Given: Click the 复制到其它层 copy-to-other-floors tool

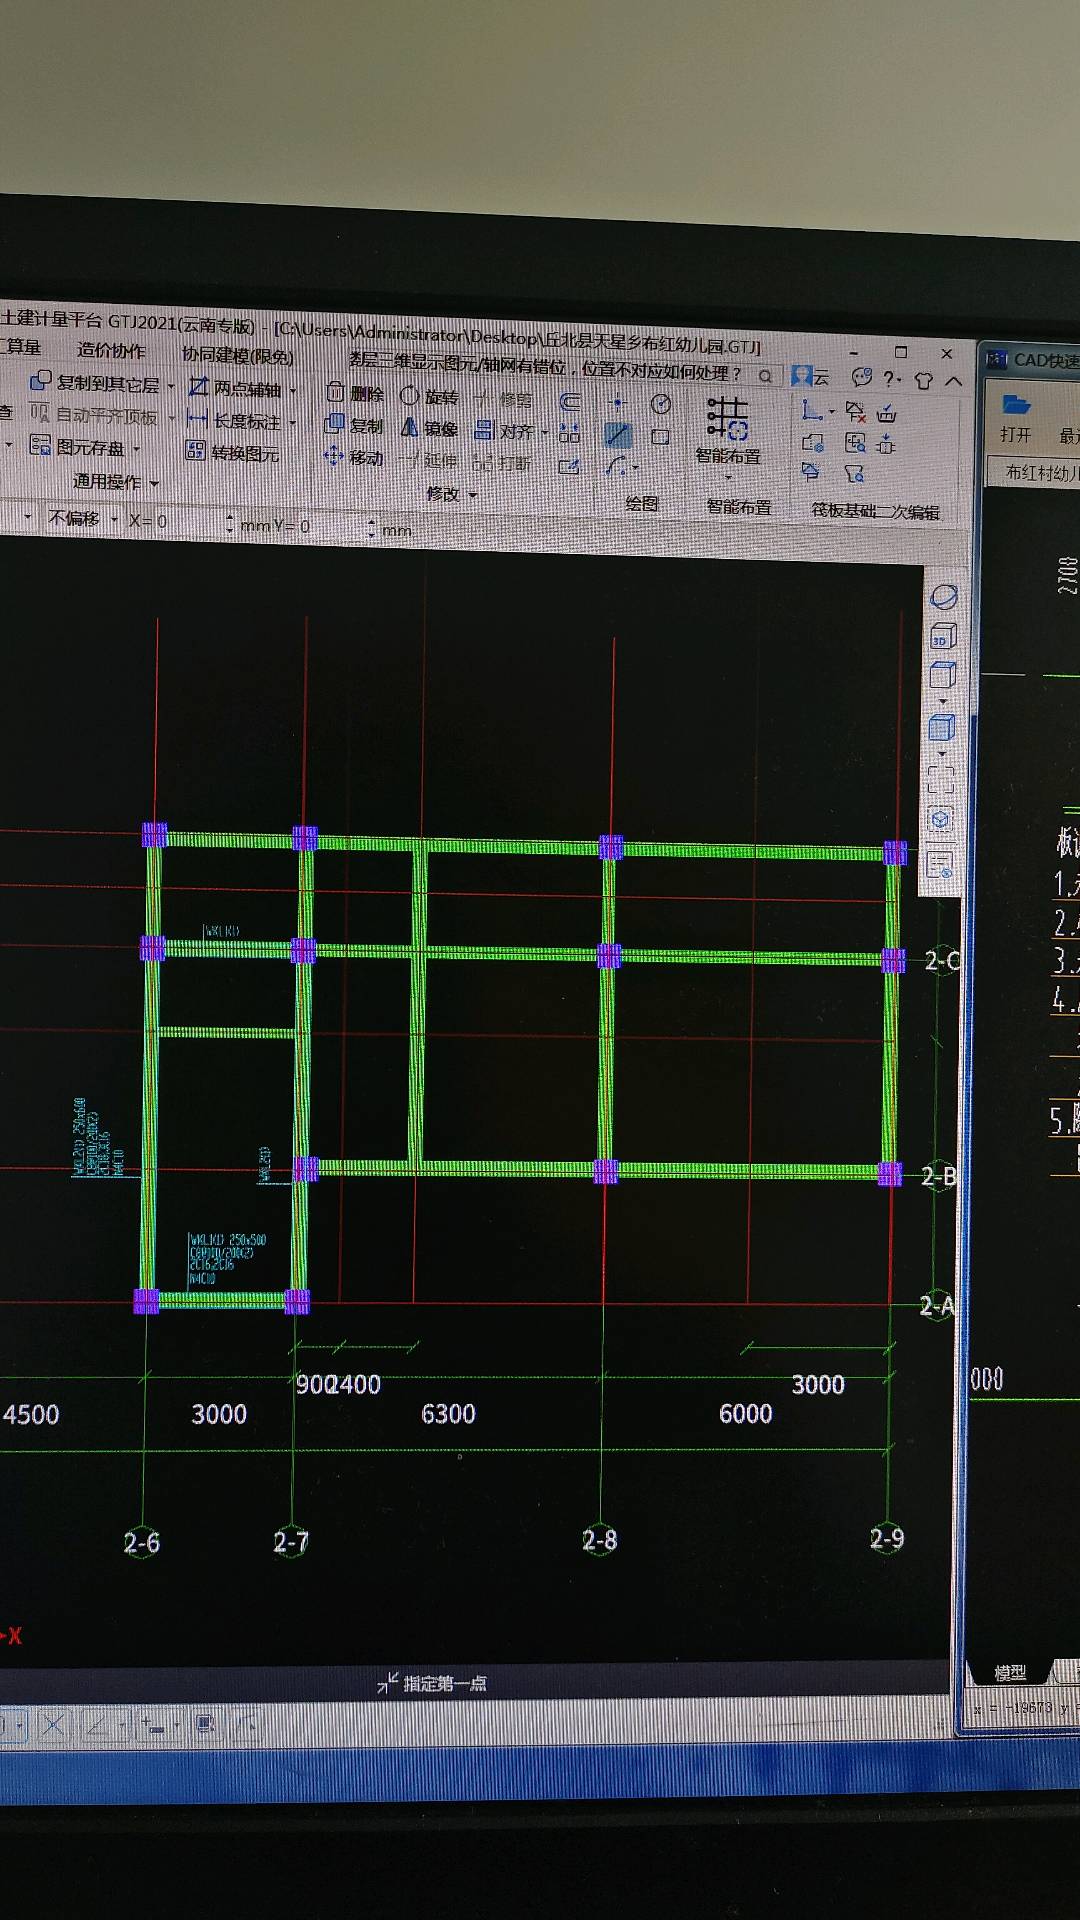Looking at the screenshot, I should pyautogui.click(x=95, y=382).
